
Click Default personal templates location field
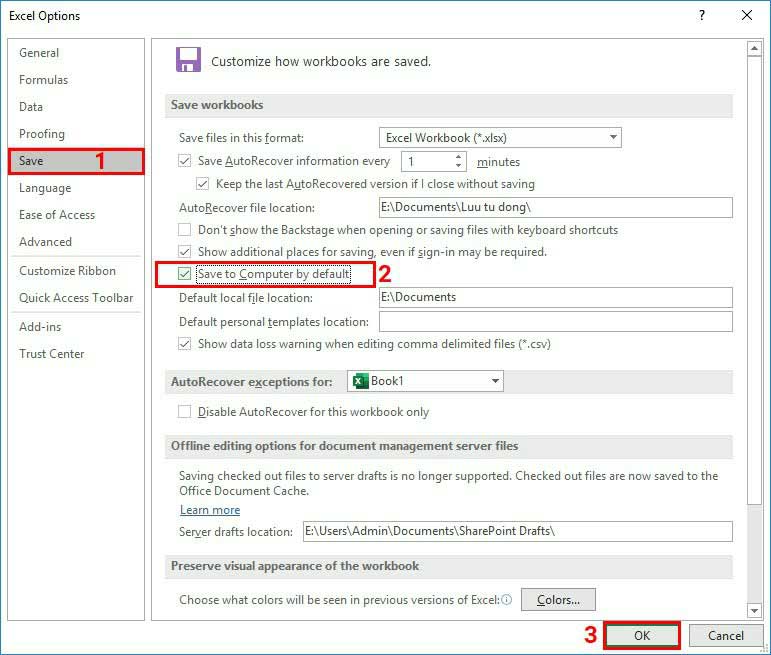coord(556,322)
